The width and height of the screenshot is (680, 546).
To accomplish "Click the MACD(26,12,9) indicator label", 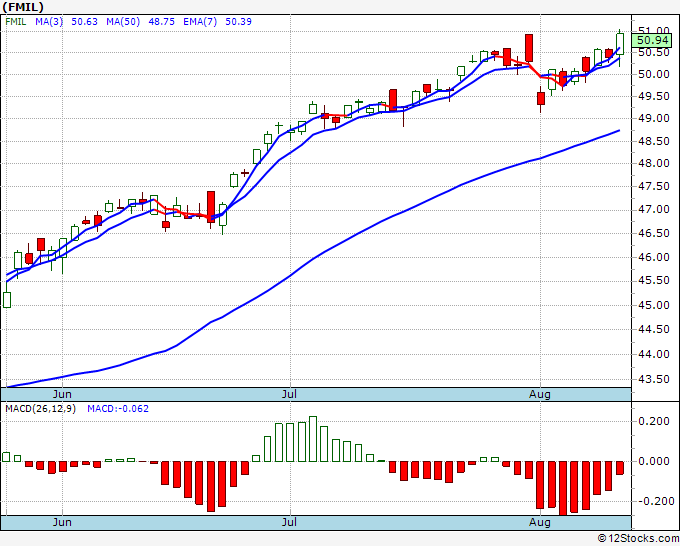I will 40,409.
